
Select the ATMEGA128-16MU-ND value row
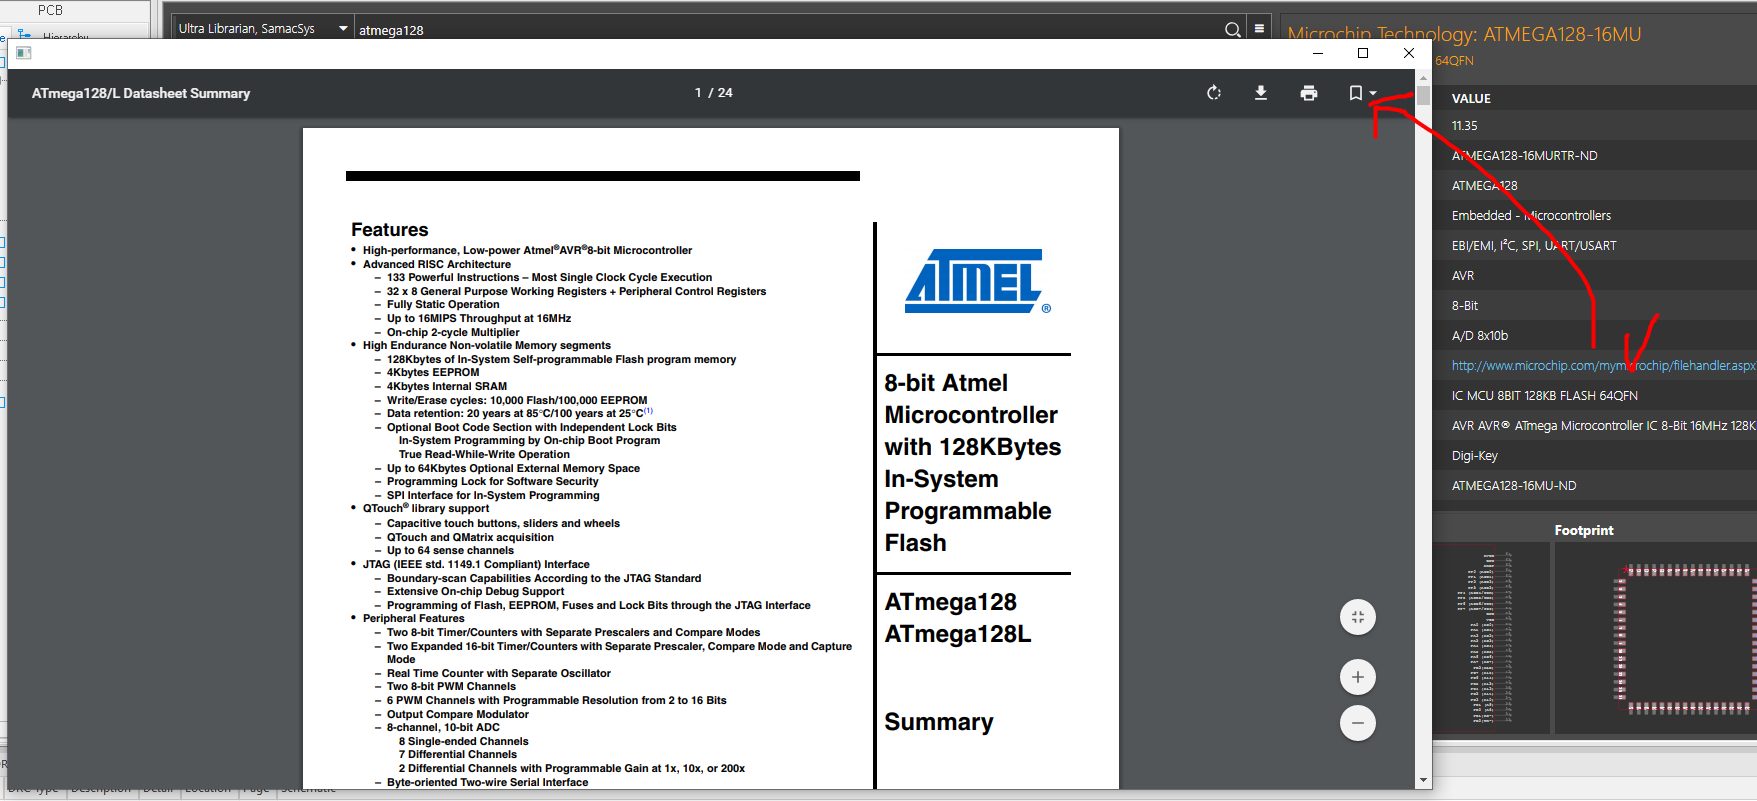1594,486
